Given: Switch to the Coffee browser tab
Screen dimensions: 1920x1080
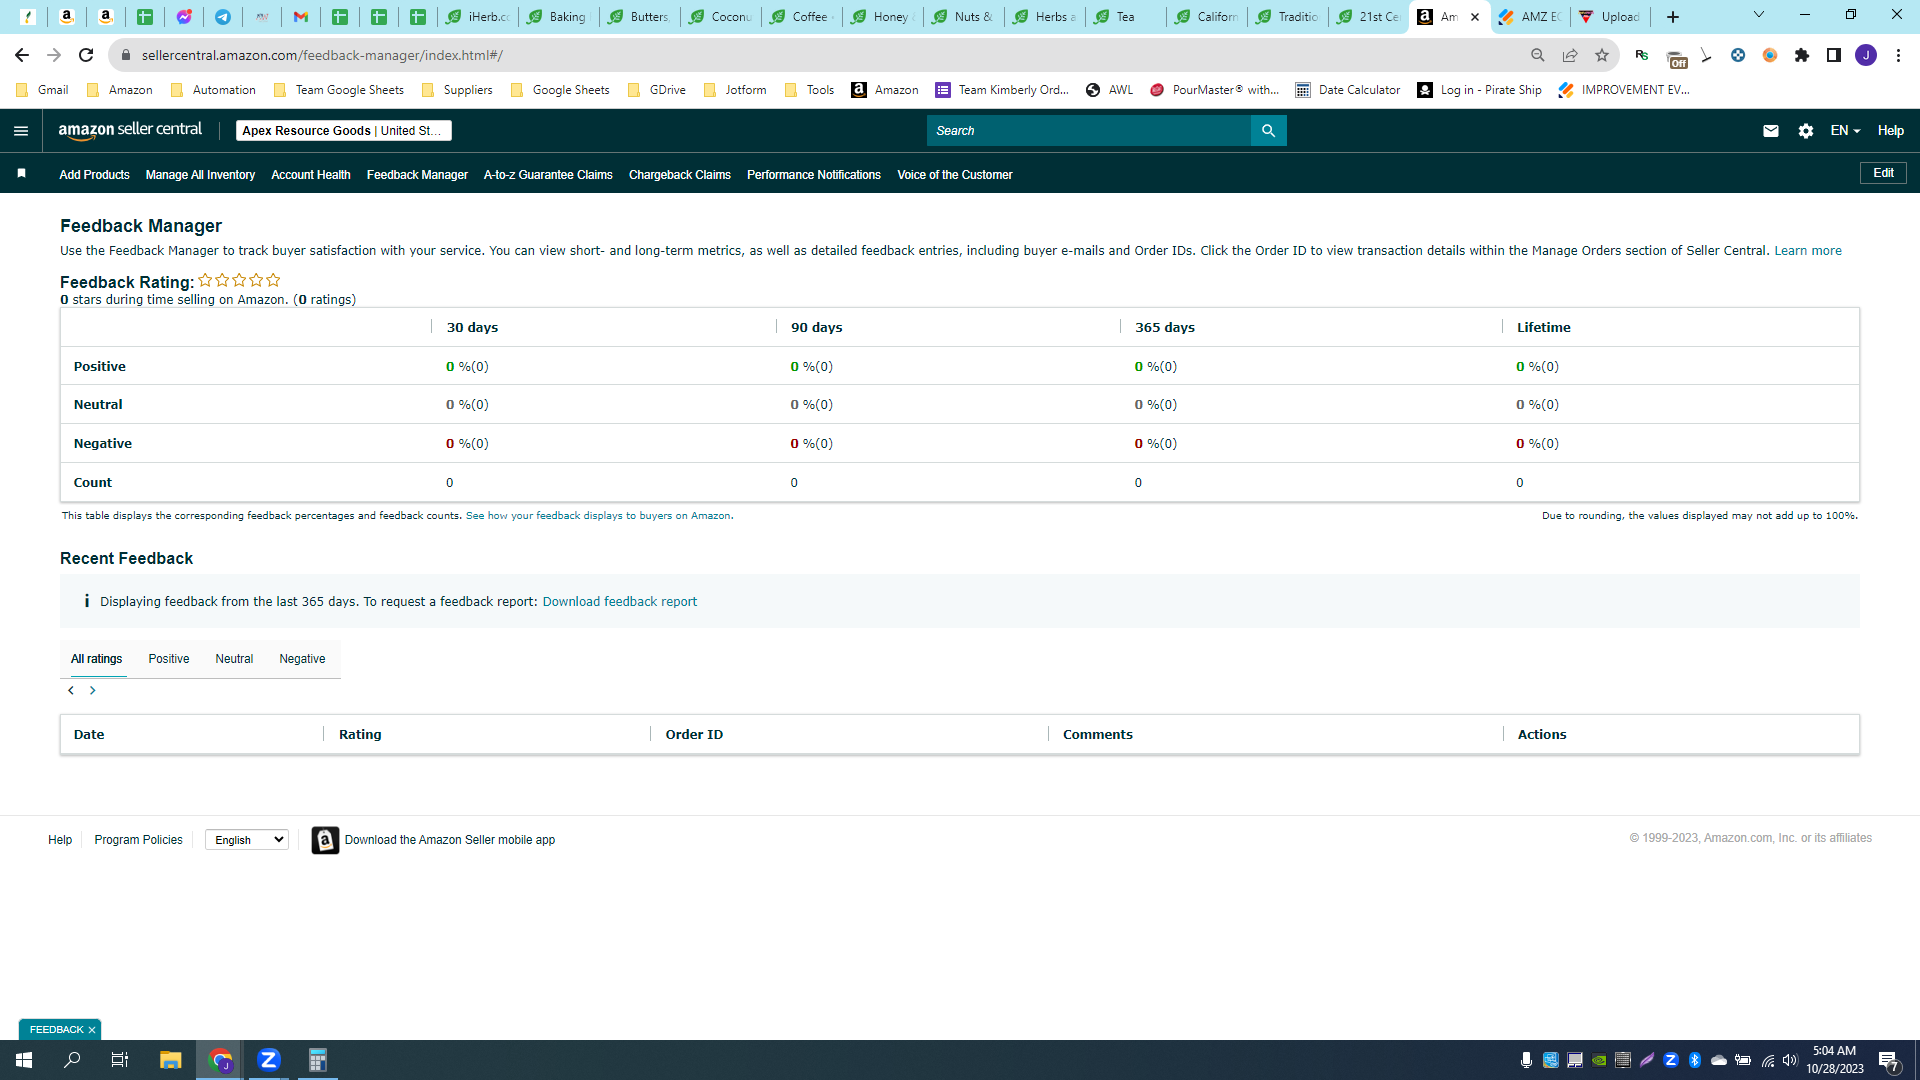Looking at the screenshot, I should (802, 17).
